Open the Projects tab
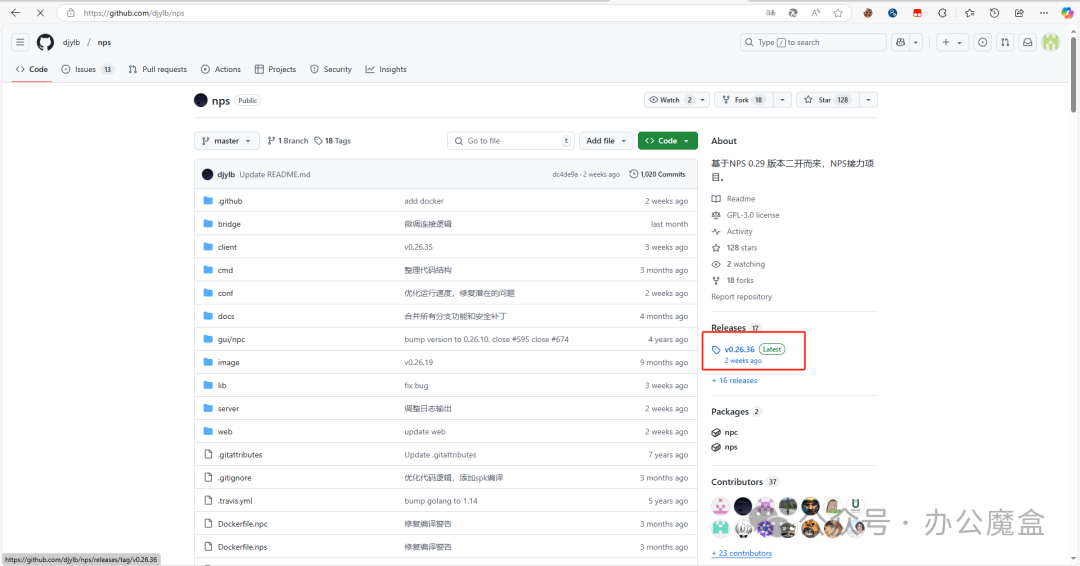This screenshot has height=566, width=1080. click(x=276, y=69)
